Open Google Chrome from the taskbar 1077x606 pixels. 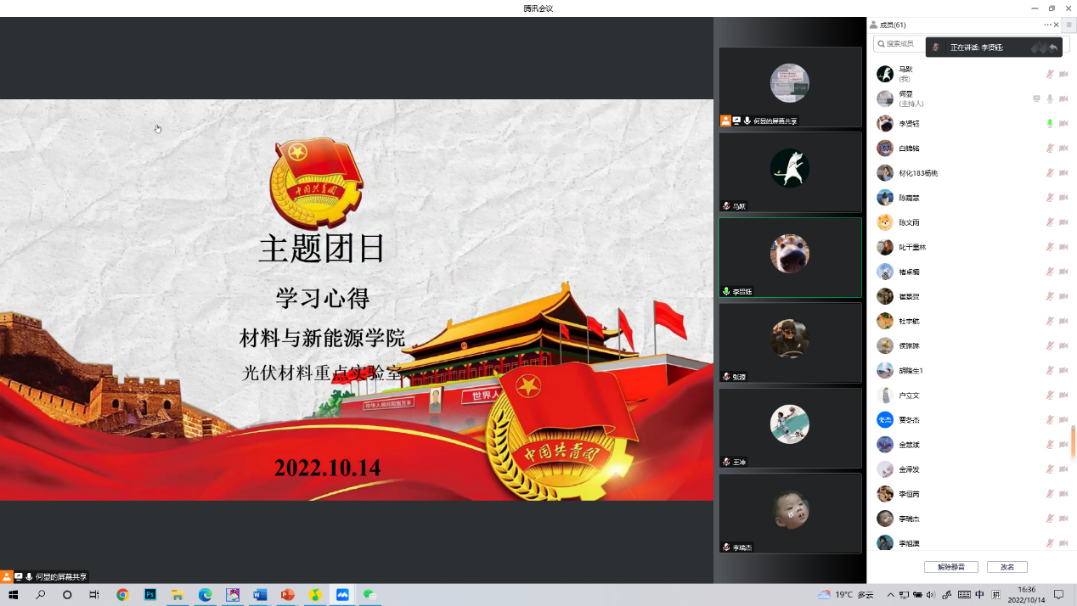pos(122,594)
